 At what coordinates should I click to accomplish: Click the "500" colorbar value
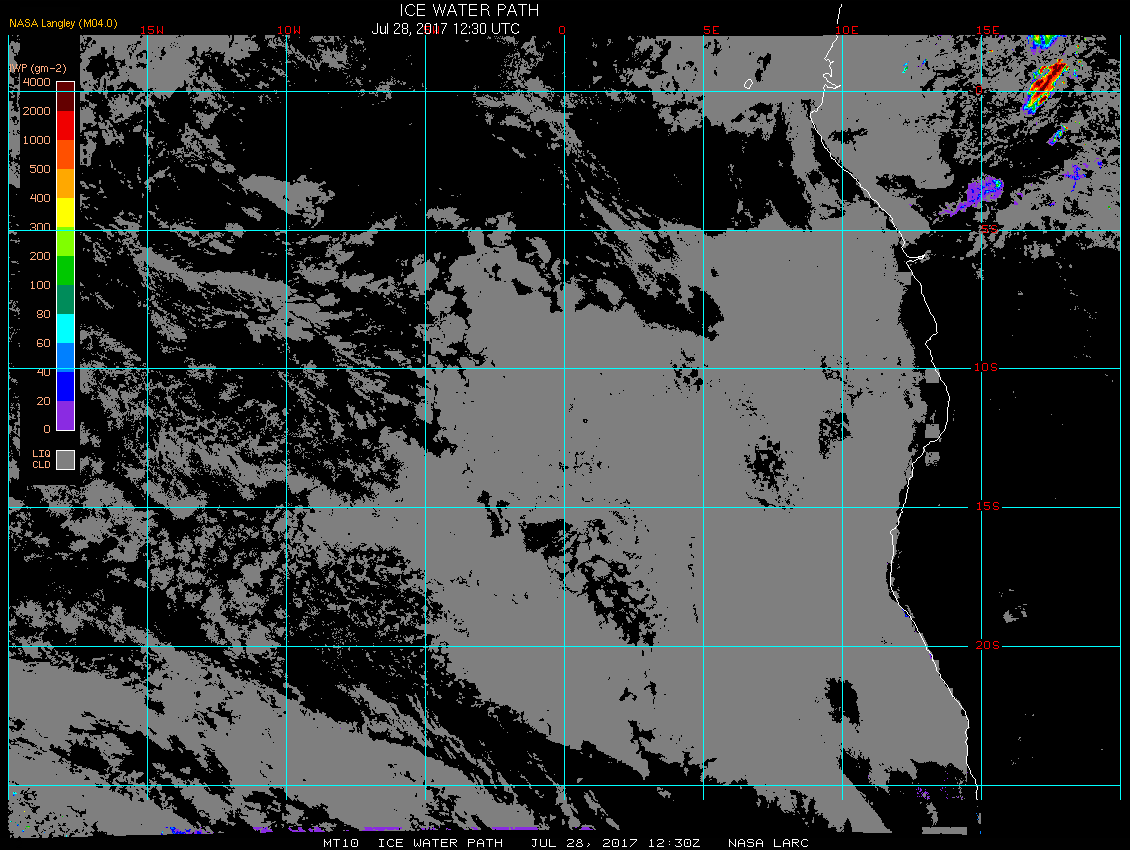(40, 169)
